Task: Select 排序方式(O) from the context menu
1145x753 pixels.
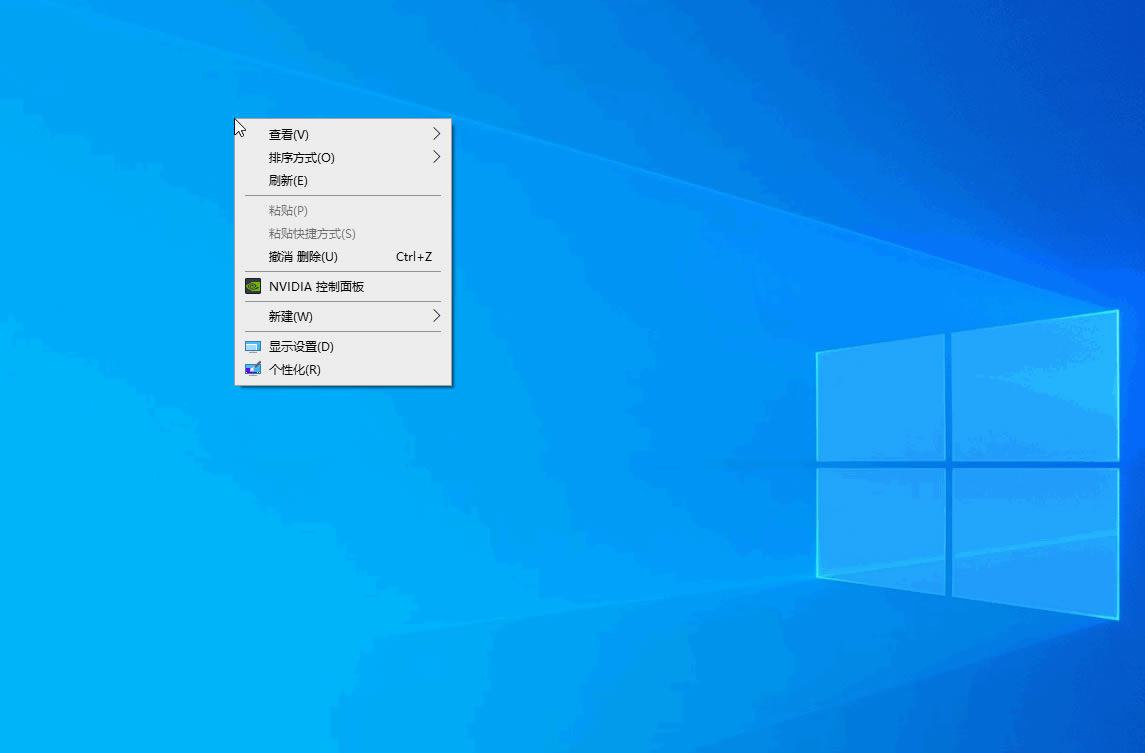Action: (301, 157)
